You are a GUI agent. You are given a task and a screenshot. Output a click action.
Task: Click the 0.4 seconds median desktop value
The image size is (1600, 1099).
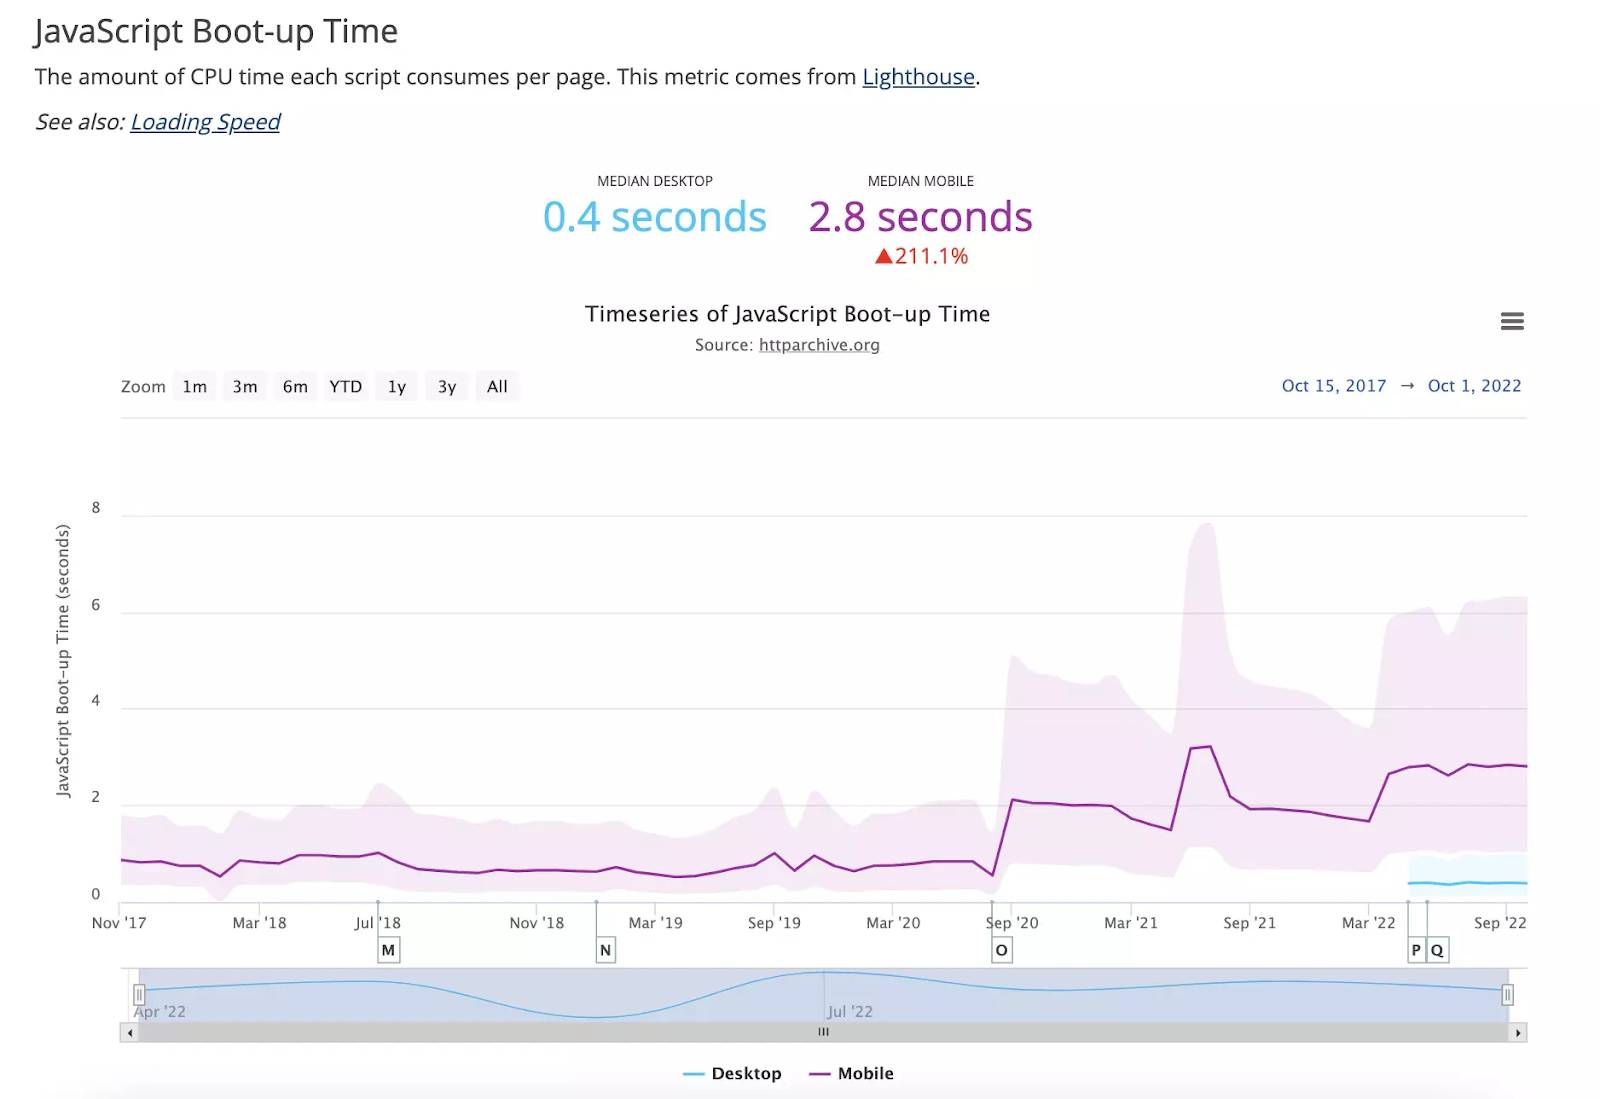click(655, 217)
